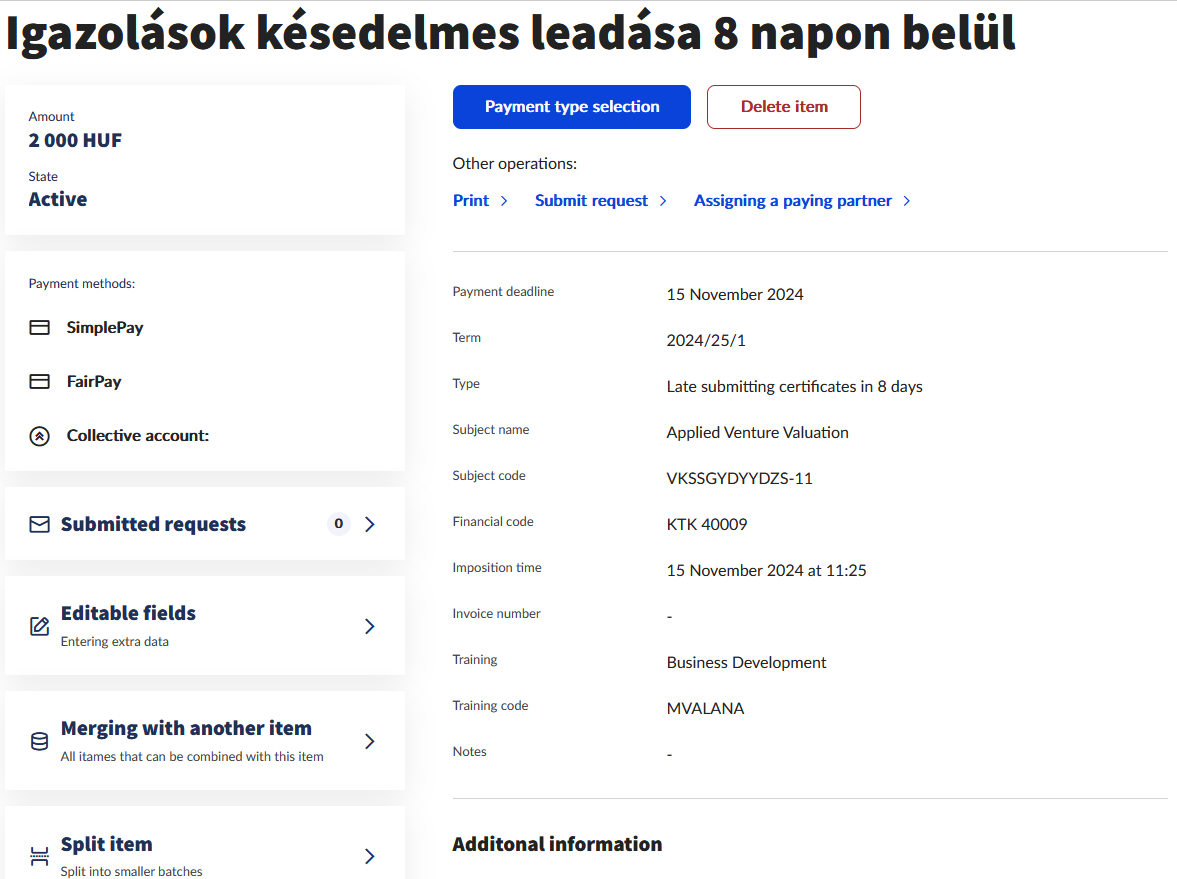Expand Submitted requests with its chevron
The height and width of the screenshot is (879, 1177).
tap(370, 524)
